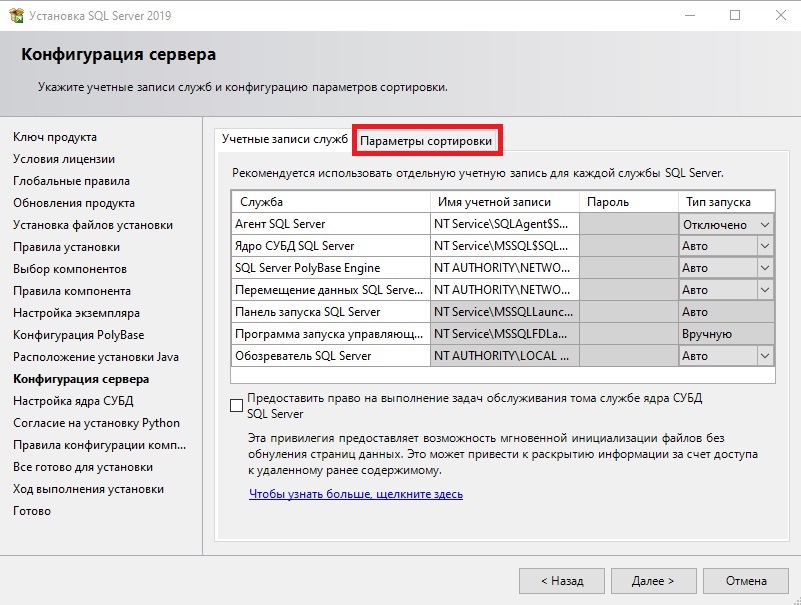Click the Вручную startup type cell
Viewport: 801px width, 605px height.
726,334
